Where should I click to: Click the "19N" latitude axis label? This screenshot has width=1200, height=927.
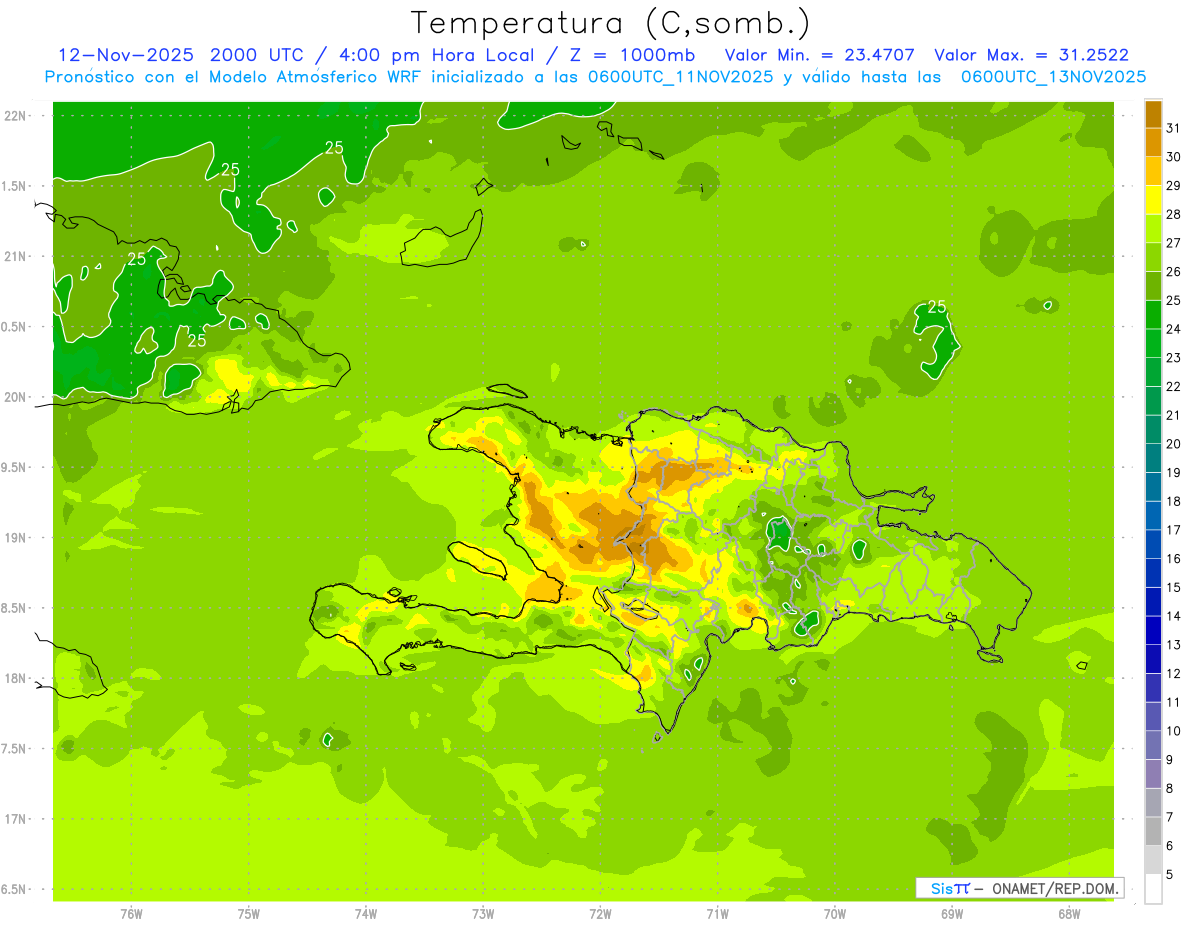click(x=17, y=538)
